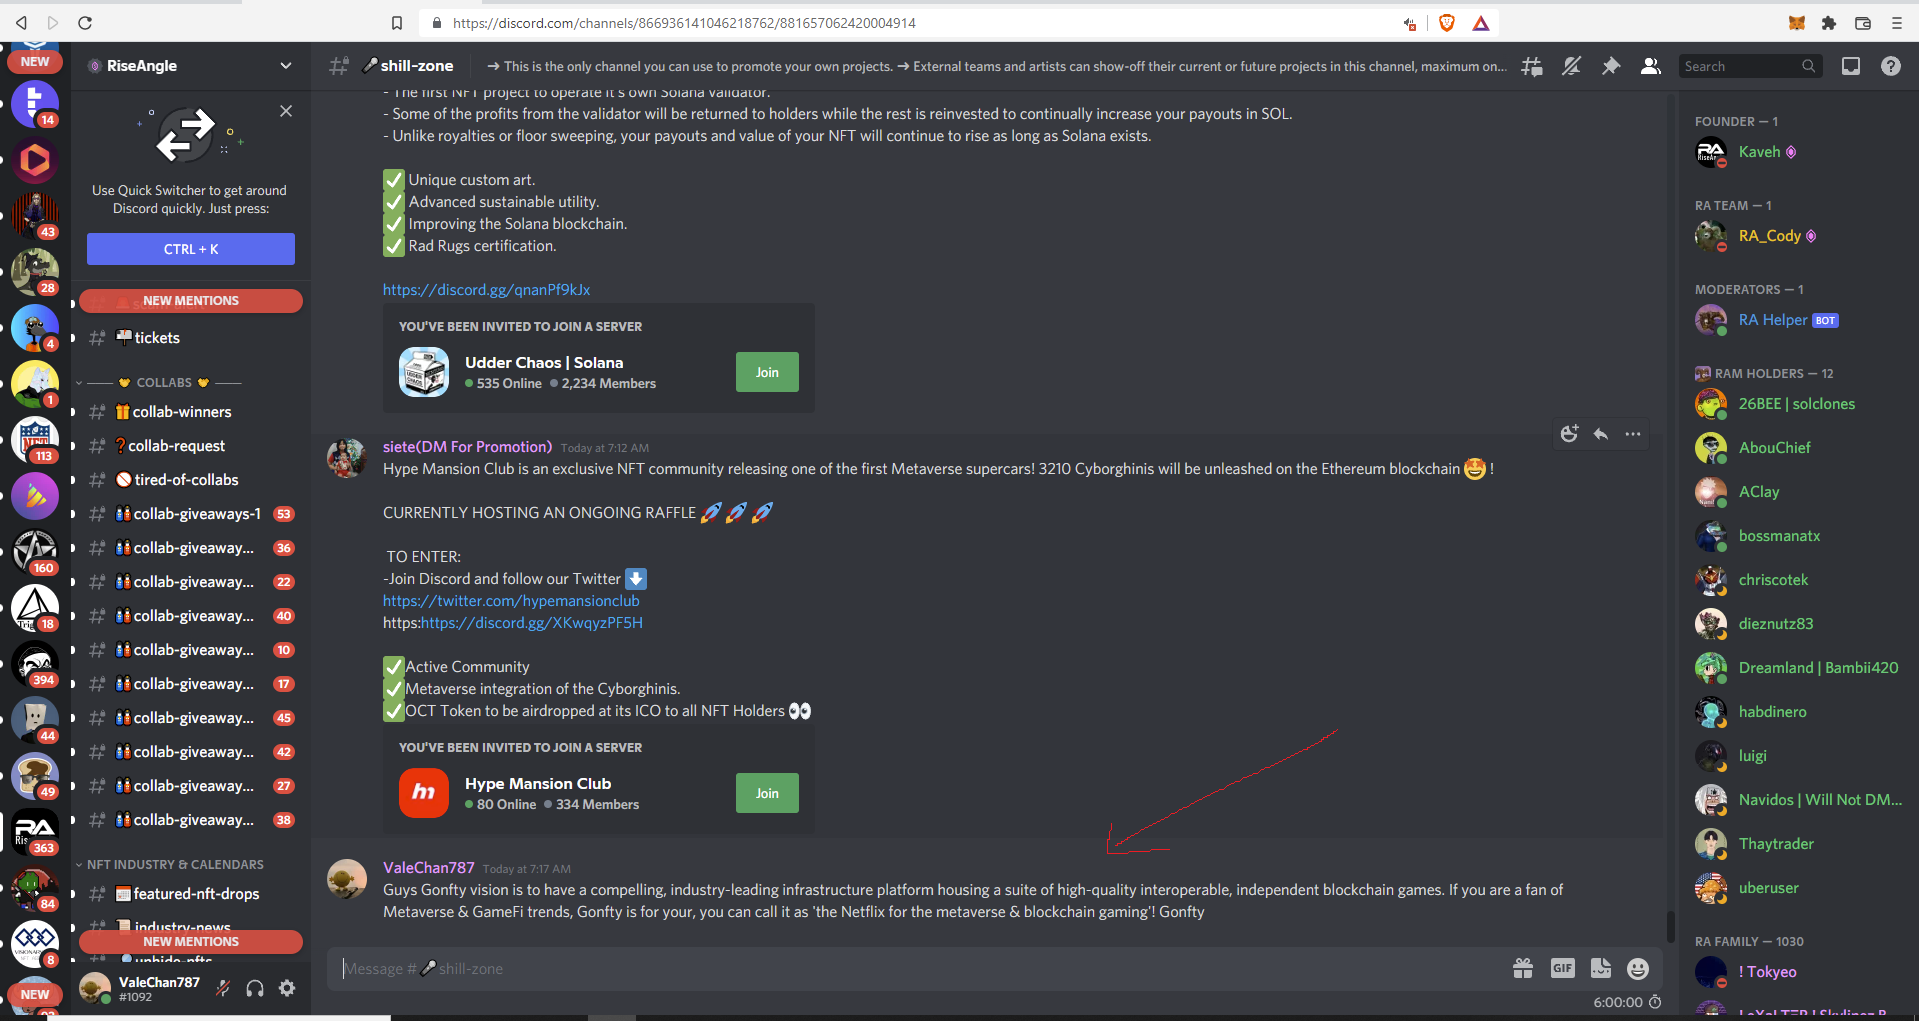Image resolution: width=1919 pixels, height=1021 pixels.
Task: Open the server icon with 394 notifications
Action: tap(35, 664)
